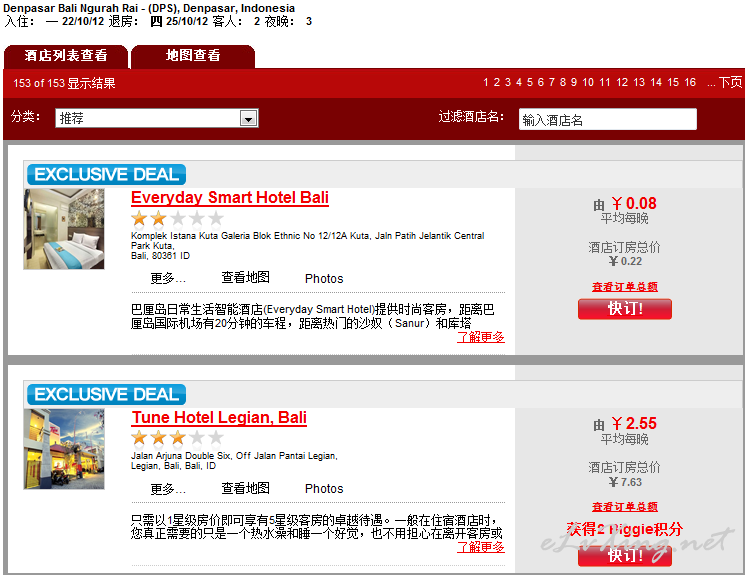The width and height of the screenshot is (745, 575).
Task: Click 更多… for Tune Hotel Legian
Action: coord(168,489)
